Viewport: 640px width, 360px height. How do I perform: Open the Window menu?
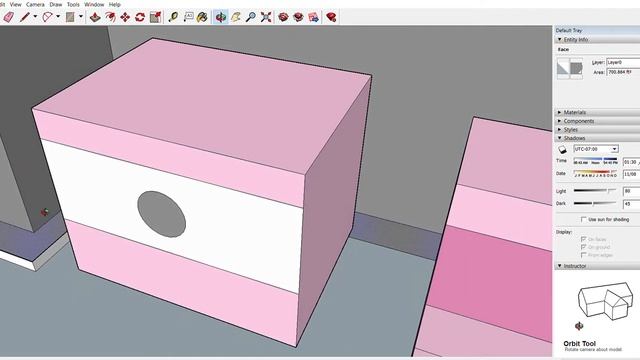[x=94, y=4]
